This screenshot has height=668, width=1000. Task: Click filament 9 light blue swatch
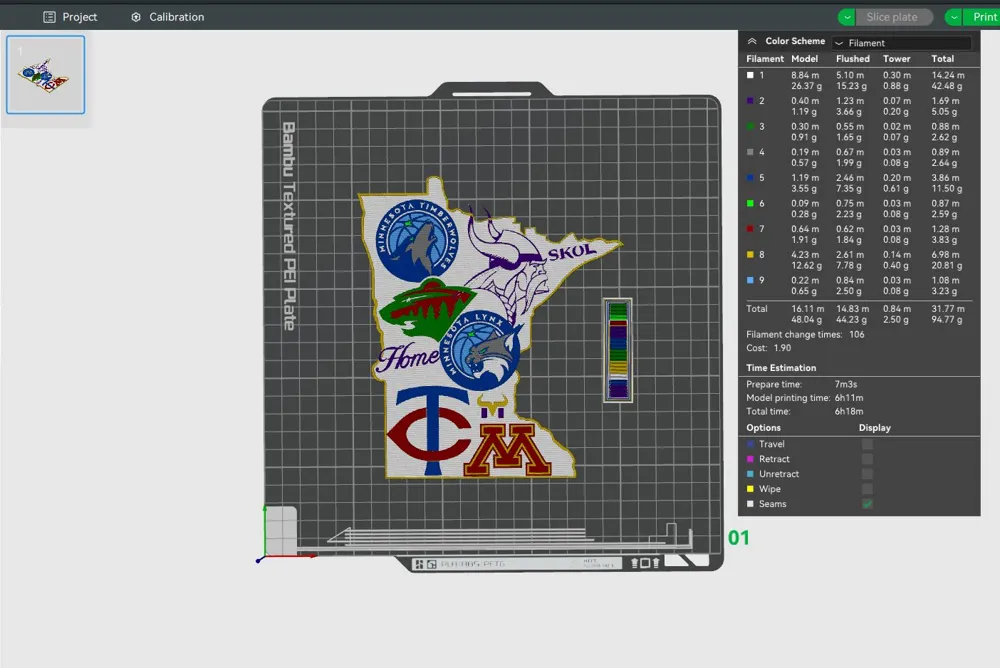click(750, 280)
